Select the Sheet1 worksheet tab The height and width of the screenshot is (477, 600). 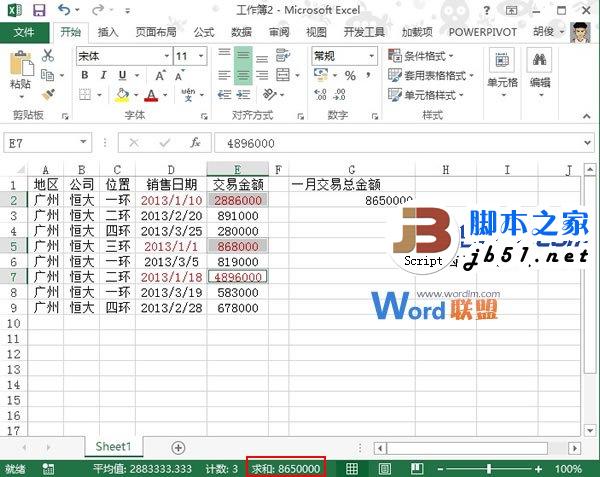click(113, 446)
